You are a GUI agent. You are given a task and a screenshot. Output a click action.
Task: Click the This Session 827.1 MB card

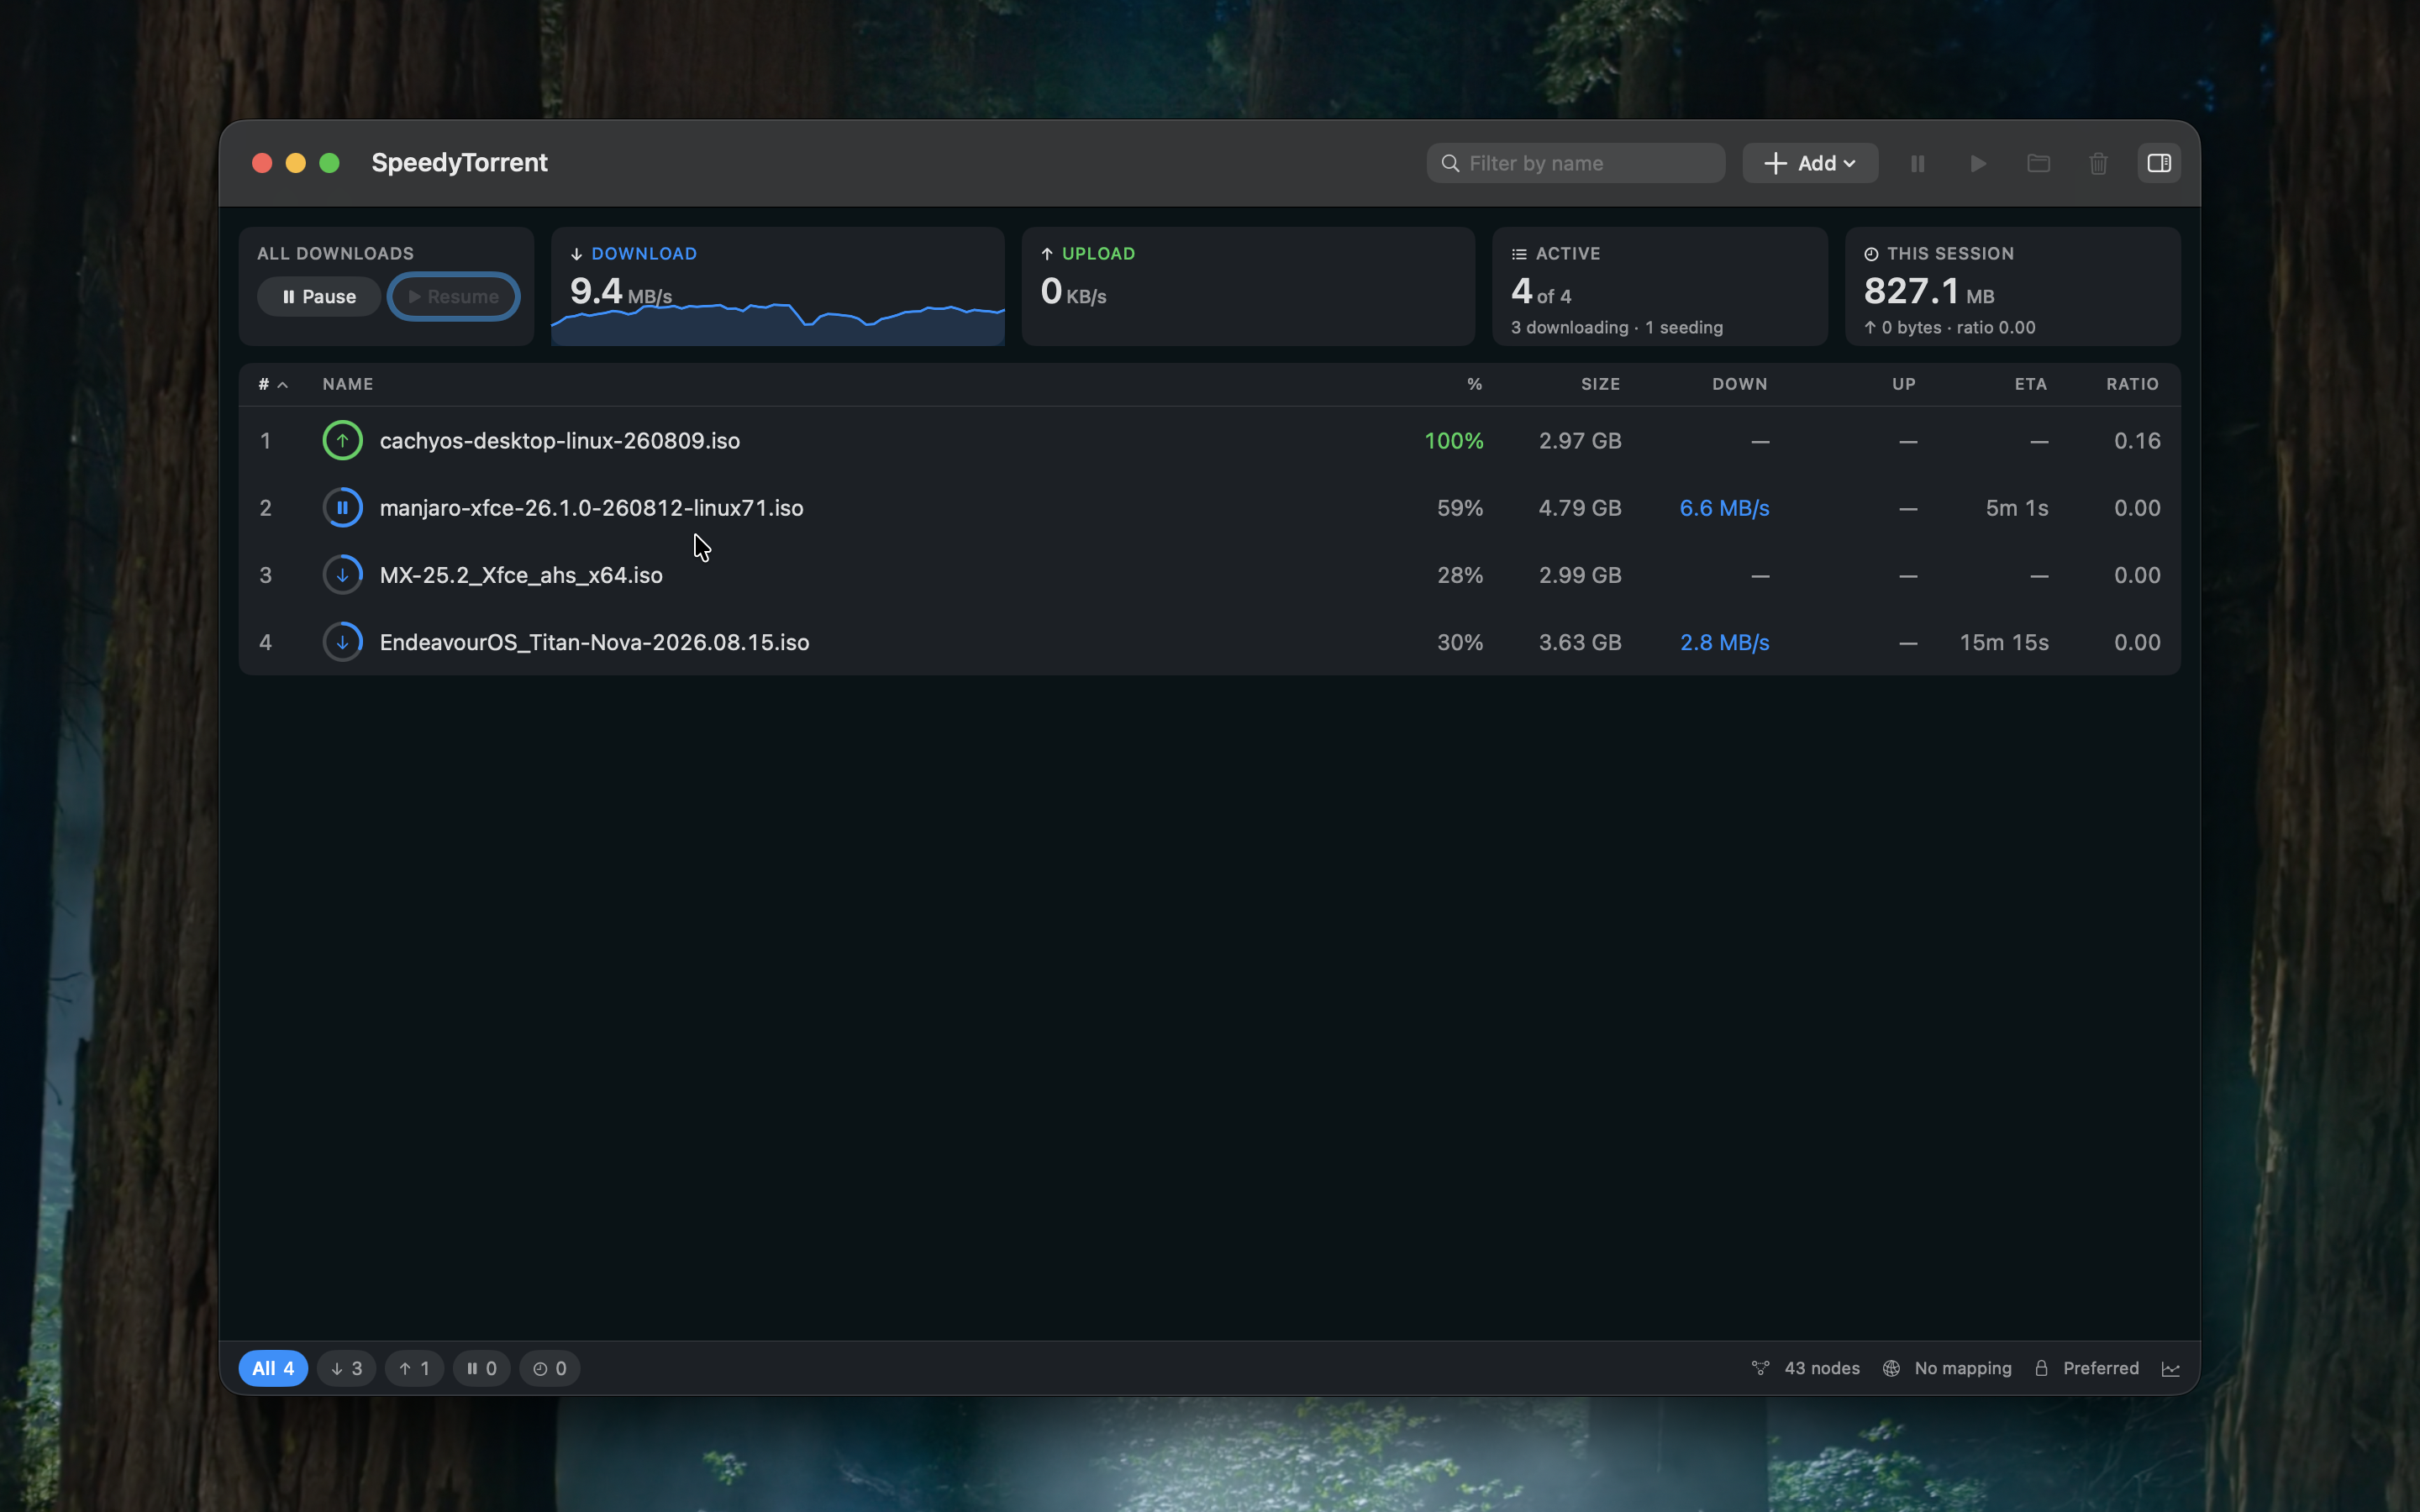(x=2012, y=287)
